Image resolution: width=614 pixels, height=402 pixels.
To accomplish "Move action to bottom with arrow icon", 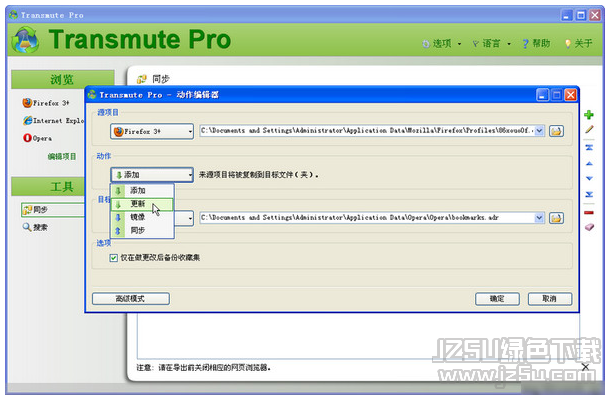I will 589,194.
